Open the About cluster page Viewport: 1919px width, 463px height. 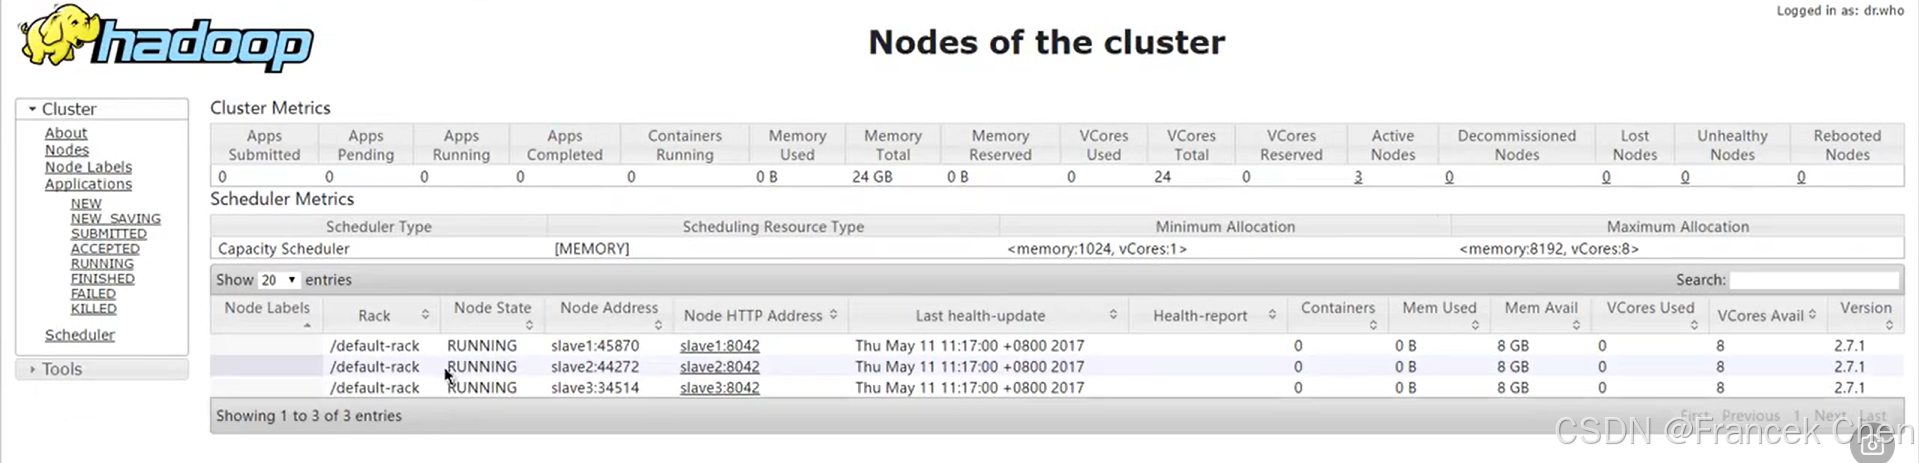tap(66, 133)
